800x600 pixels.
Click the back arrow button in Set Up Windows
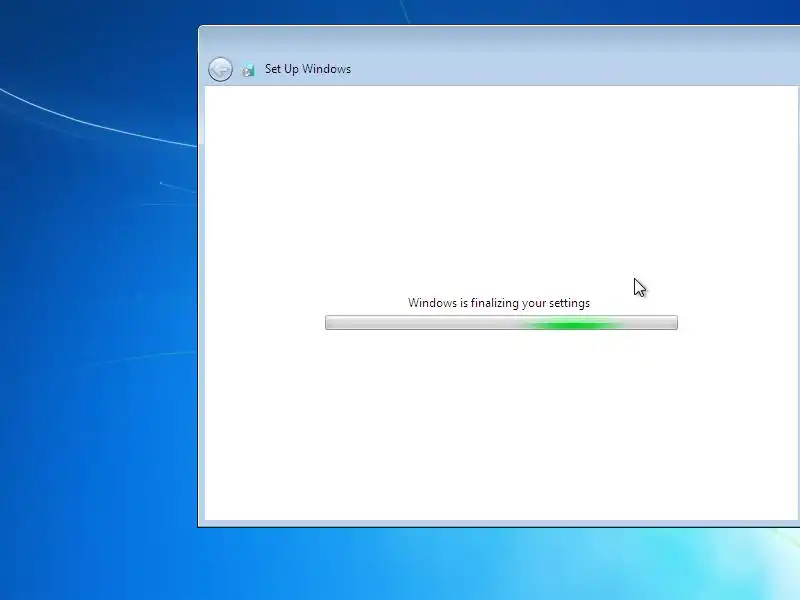pos(220,69)
